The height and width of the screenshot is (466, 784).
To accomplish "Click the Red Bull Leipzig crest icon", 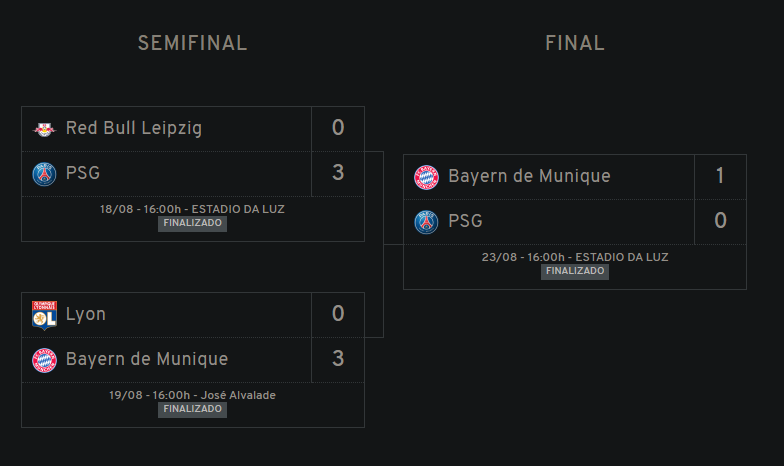I will (44, 130).
